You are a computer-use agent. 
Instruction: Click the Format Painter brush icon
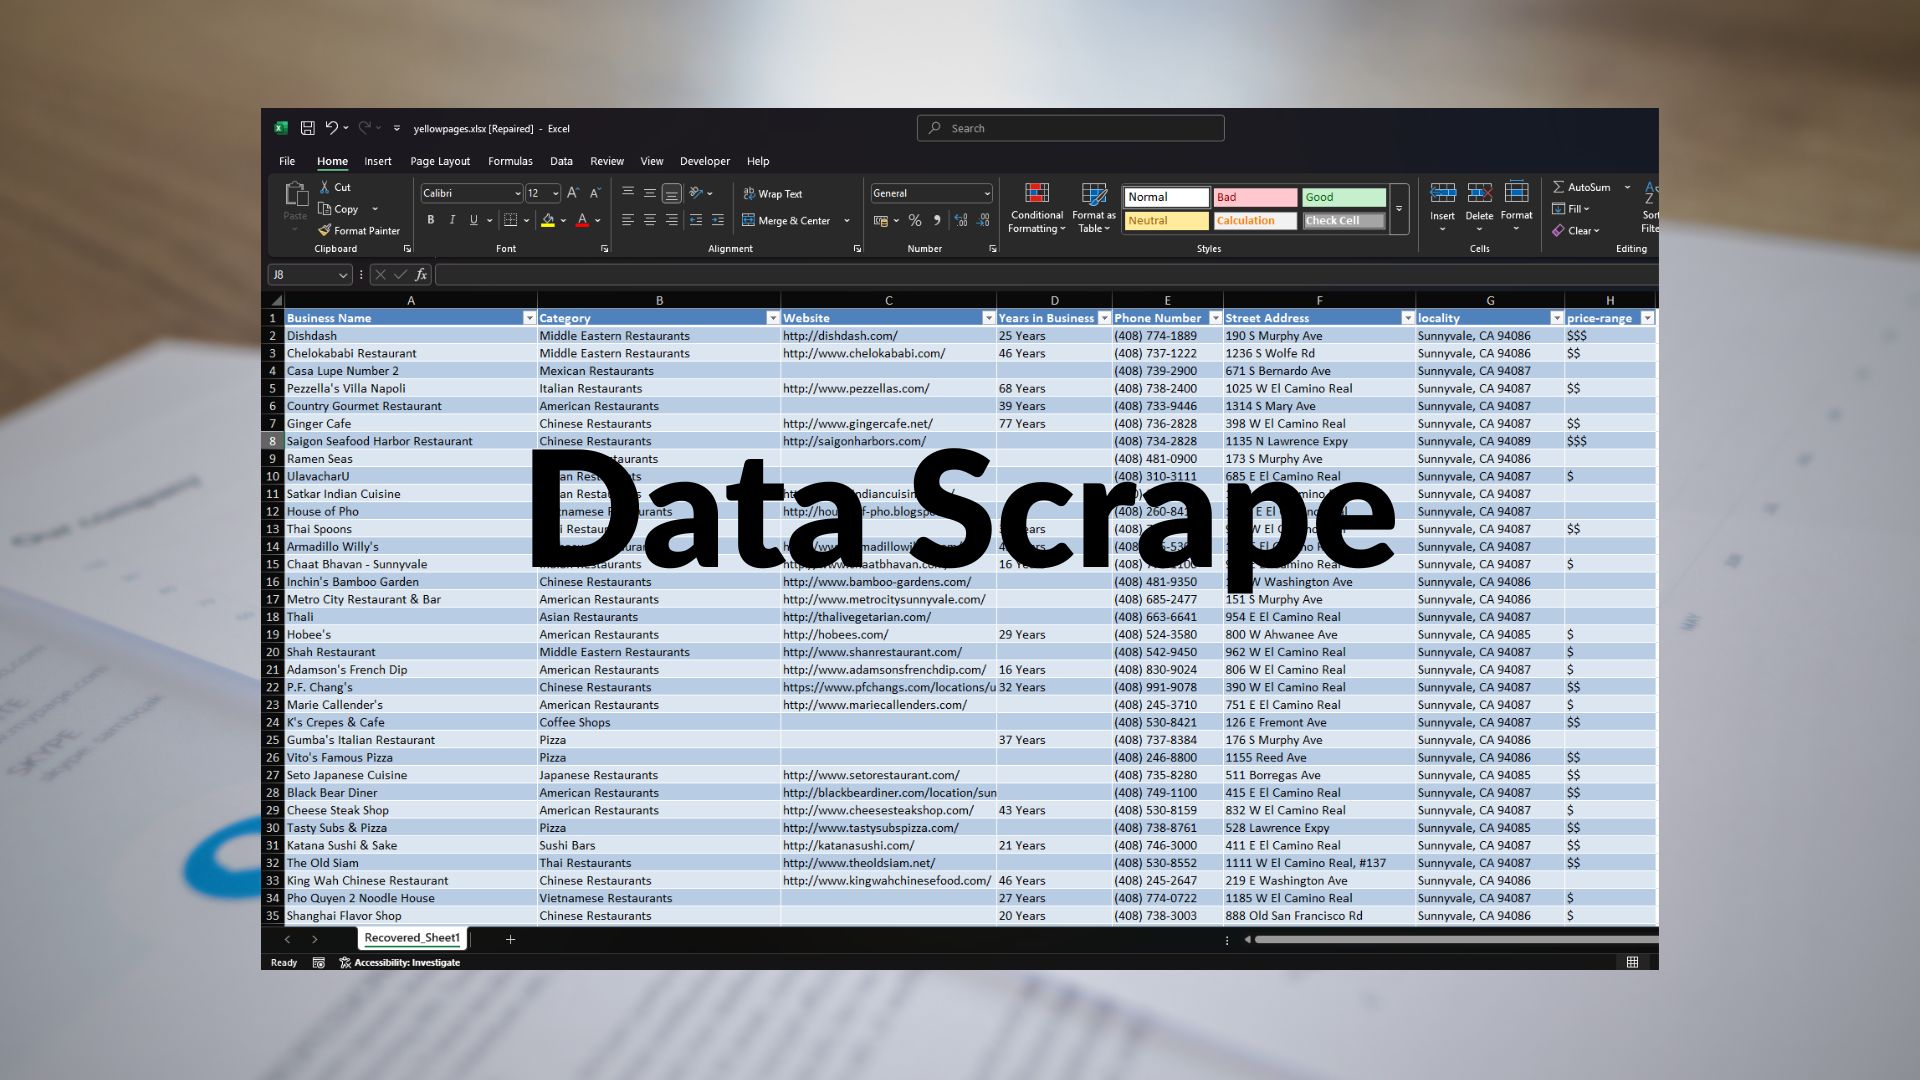click(325, 231)
